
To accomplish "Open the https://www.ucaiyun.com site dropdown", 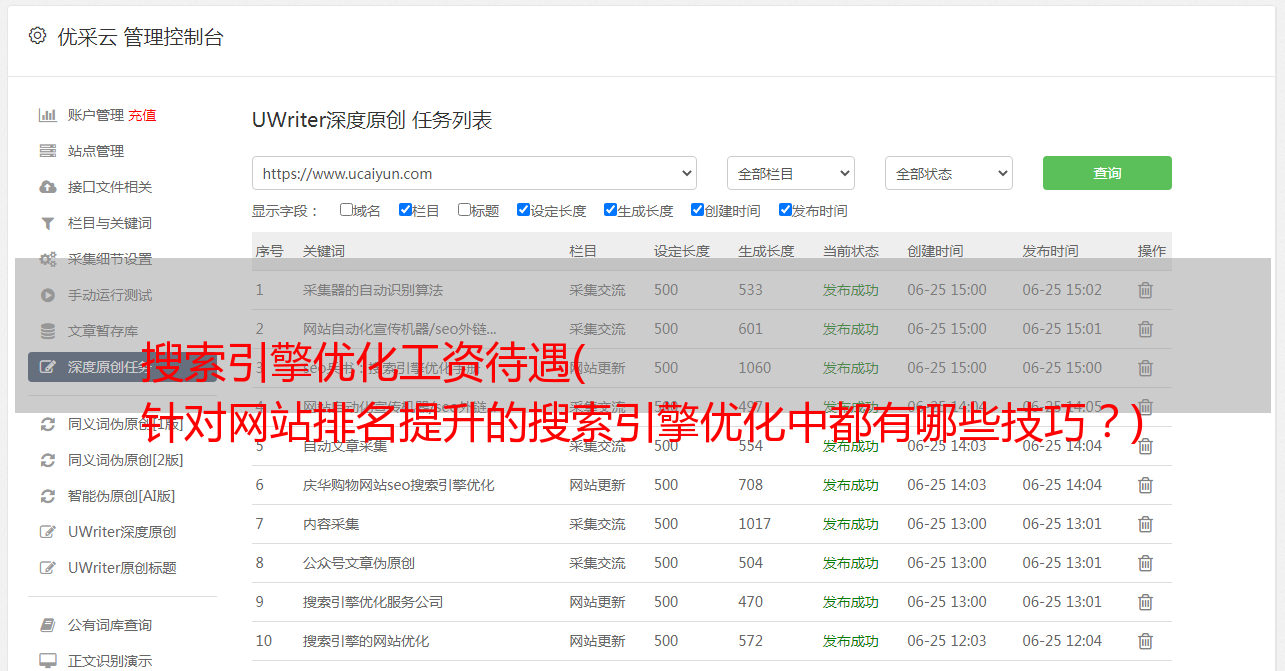I will (x=474, y=173).
